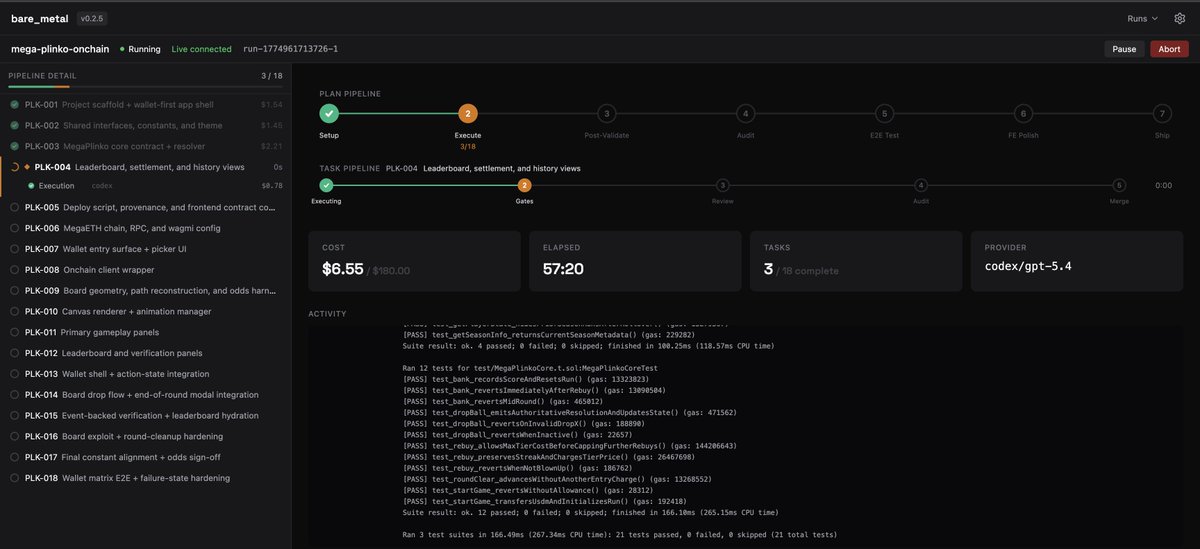Click the FE Polish stage 6 marker
This screenshot has height=549, width=1200.
point(1022,113)
